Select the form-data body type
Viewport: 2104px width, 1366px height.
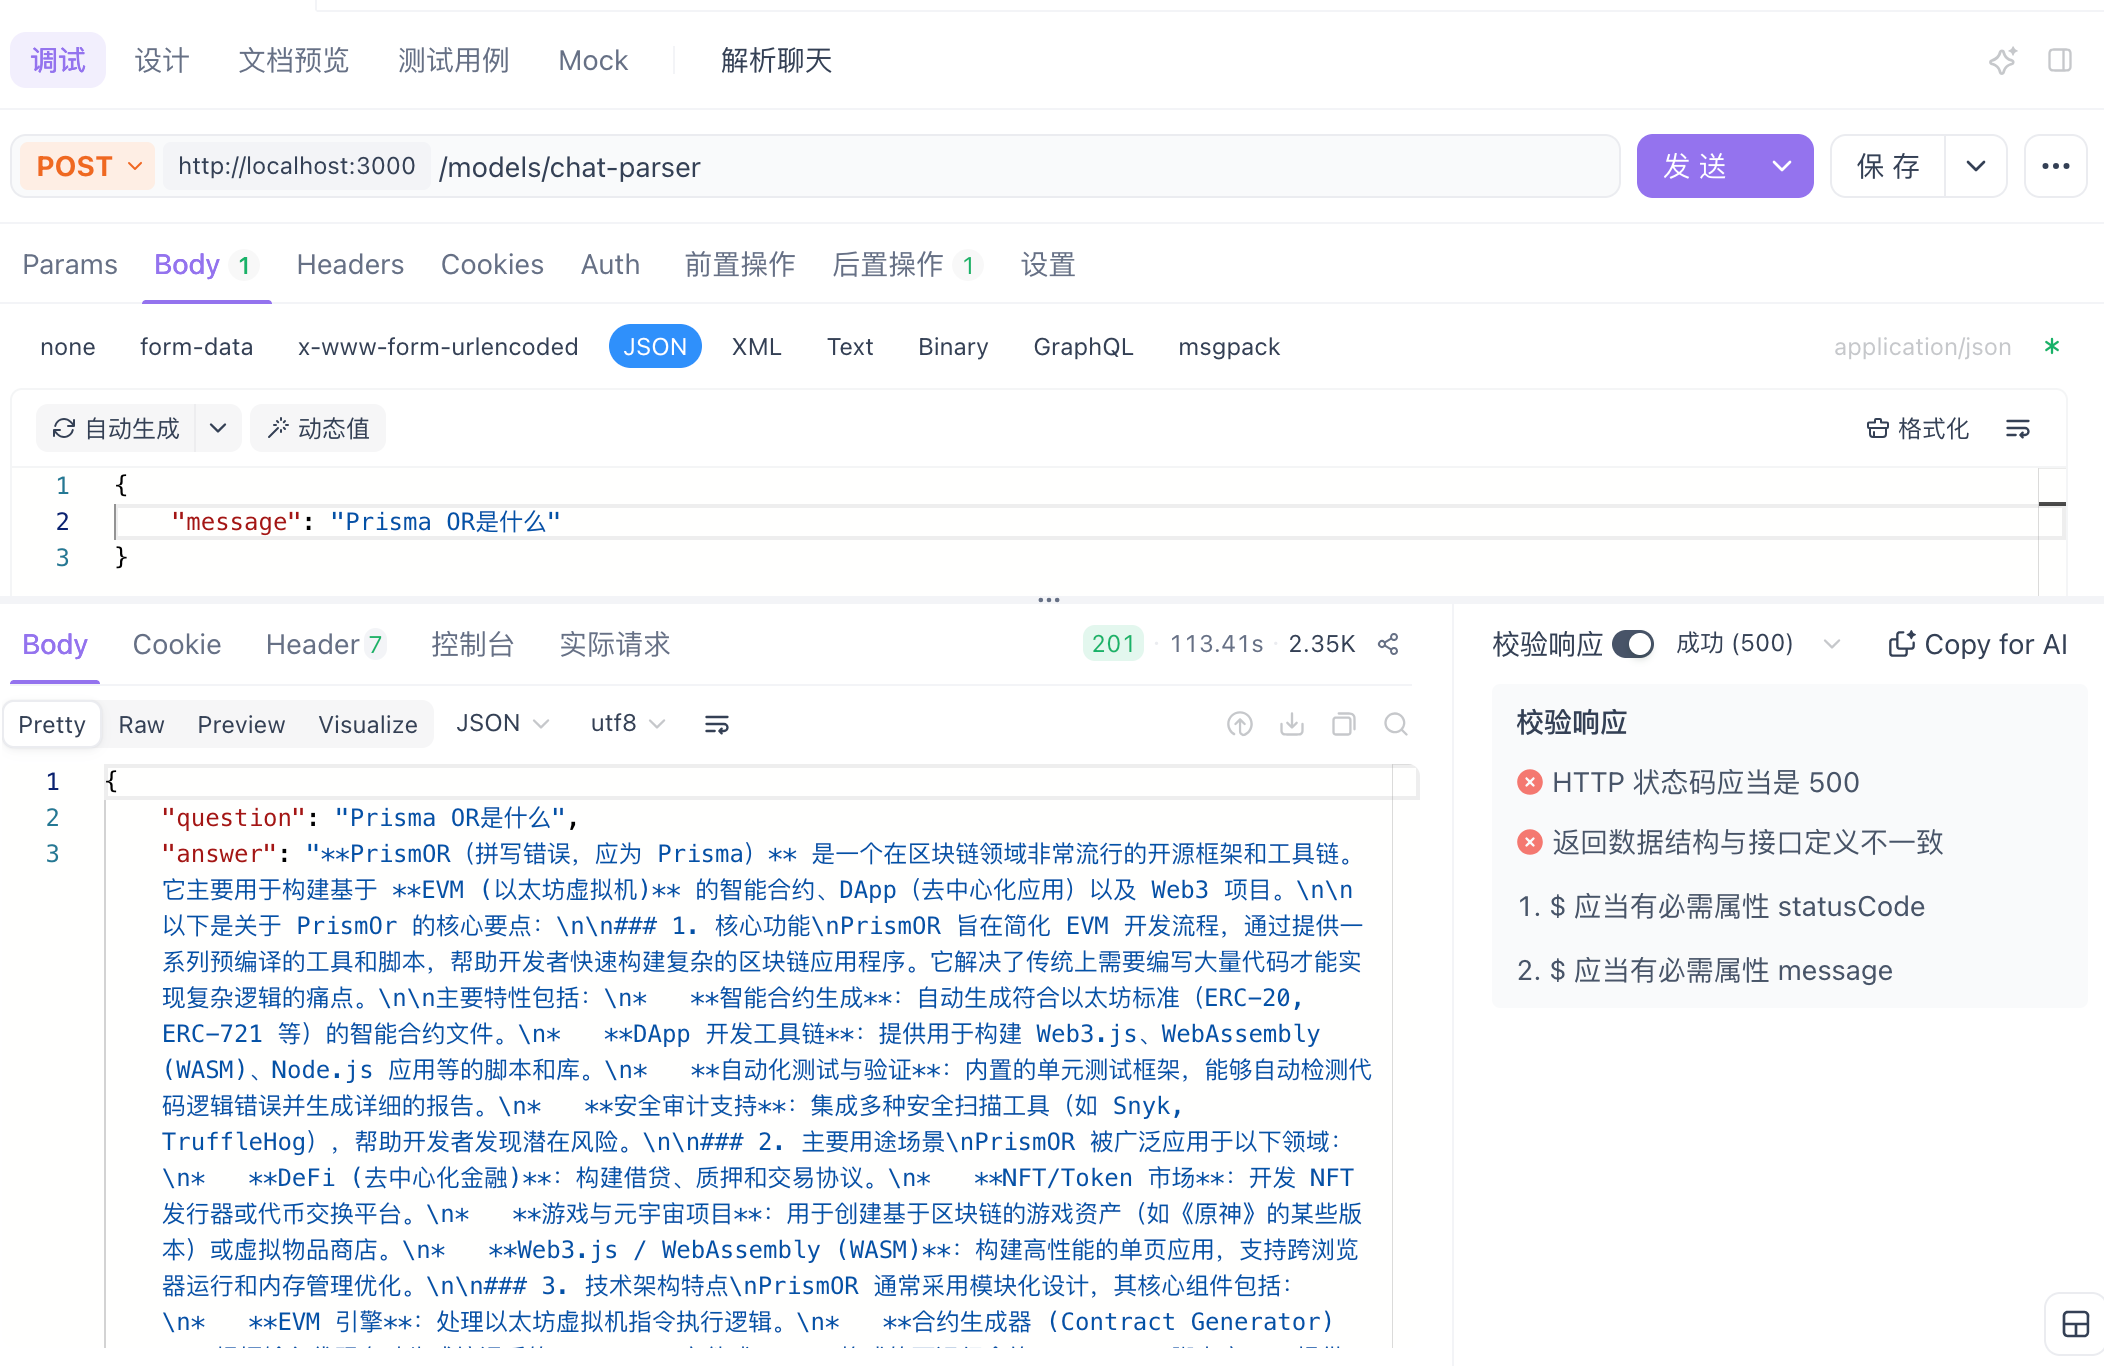[x=196, y=347]
